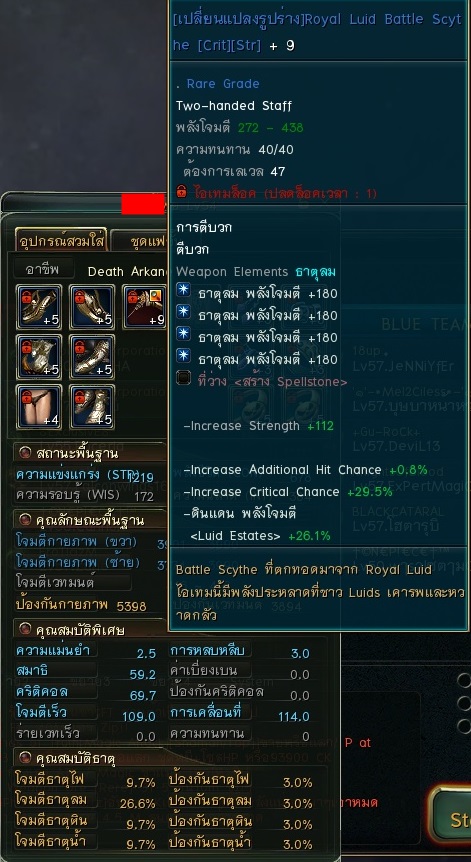Click the +5 slot left of the weapon

click(92, 307)
